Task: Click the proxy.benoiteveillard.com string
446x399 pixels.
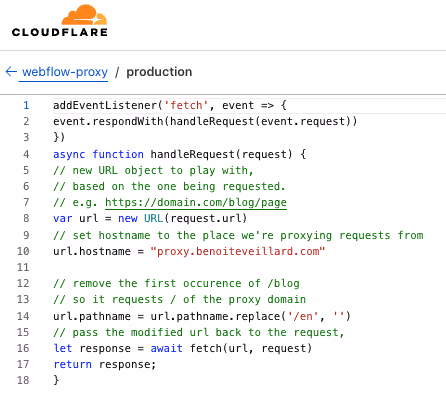Action: 238,251
